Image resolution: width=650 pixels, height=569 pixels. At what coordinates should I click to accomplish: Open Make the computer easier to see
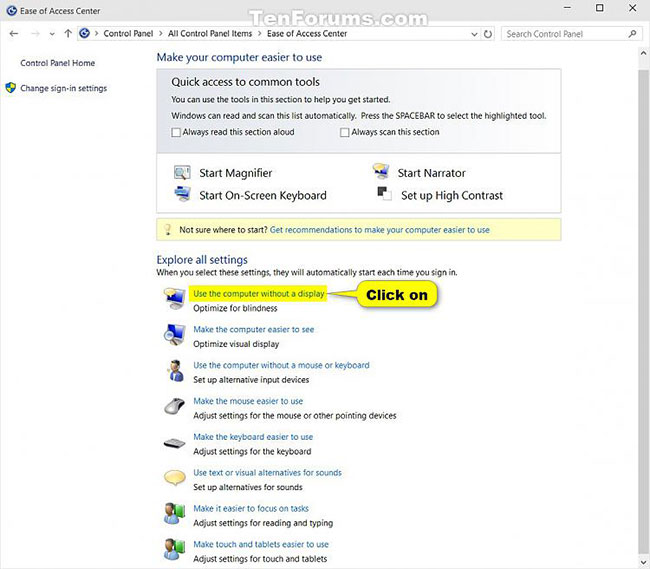254,329
